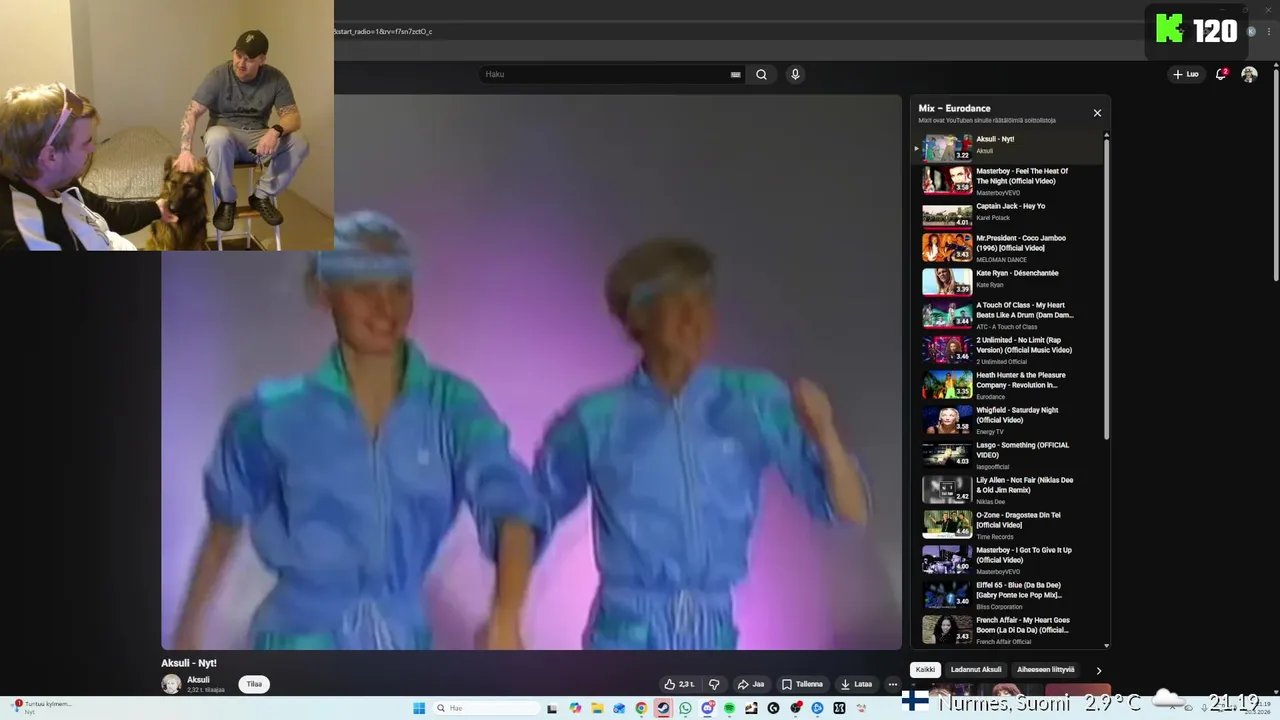Open the three-dot more actions menu
This screenshot has height=720, width=1280.
click(893, 684)
